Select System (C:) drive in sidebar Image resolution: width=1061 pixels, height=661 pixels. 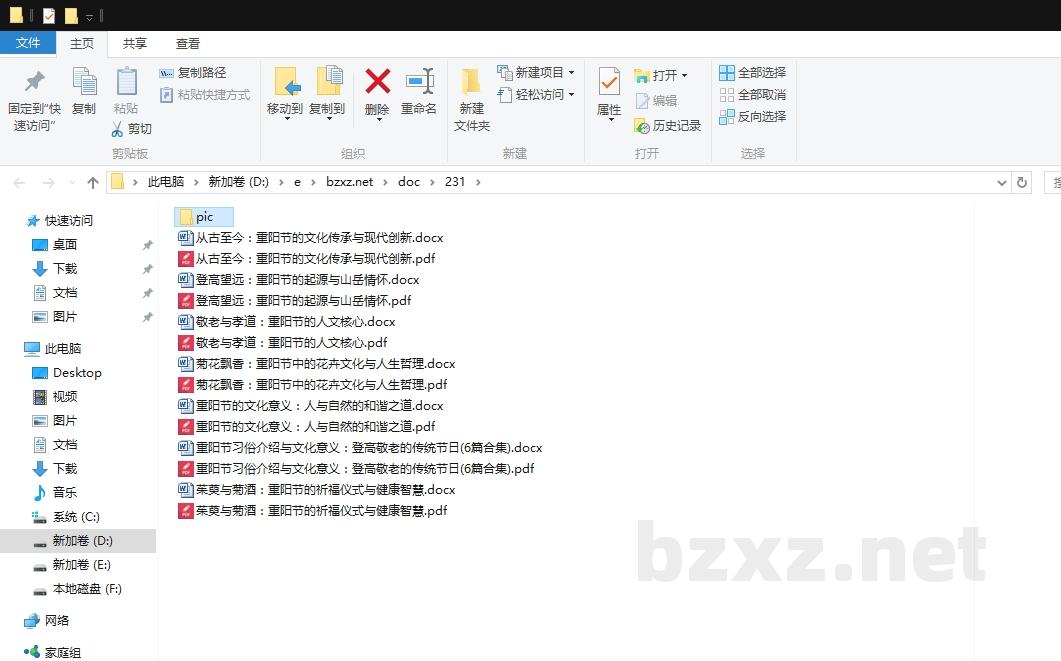click(x=76, y=517)
